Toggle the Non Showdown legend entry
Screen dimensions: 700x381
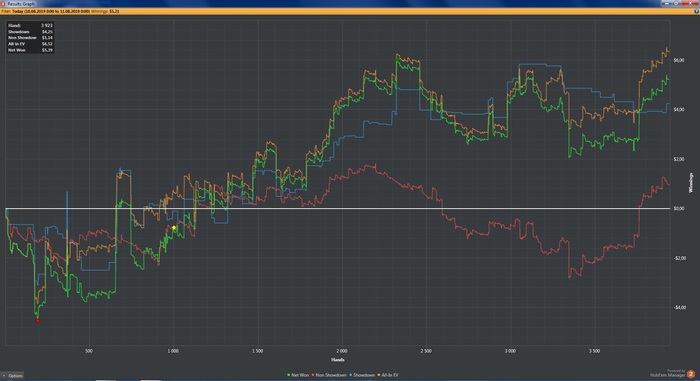(x=329, y=375)
